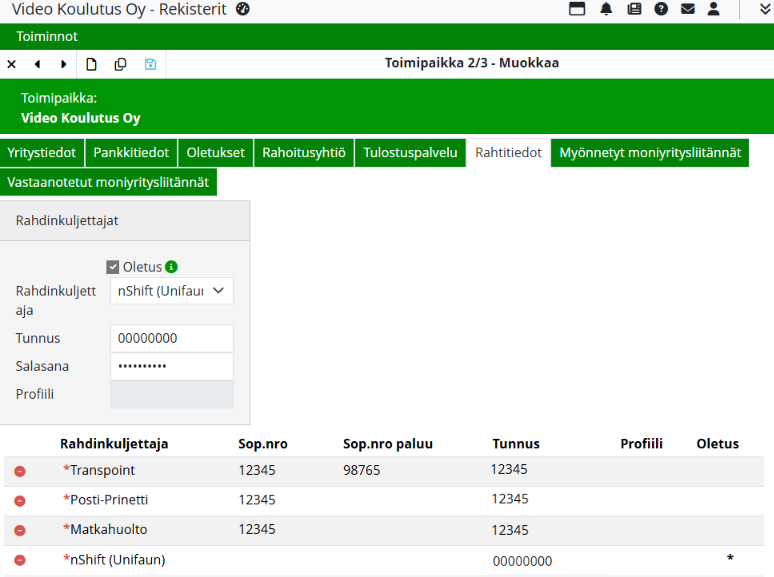Open the messages envelope icon
The image size is (774, 577).
click(688, 10)
